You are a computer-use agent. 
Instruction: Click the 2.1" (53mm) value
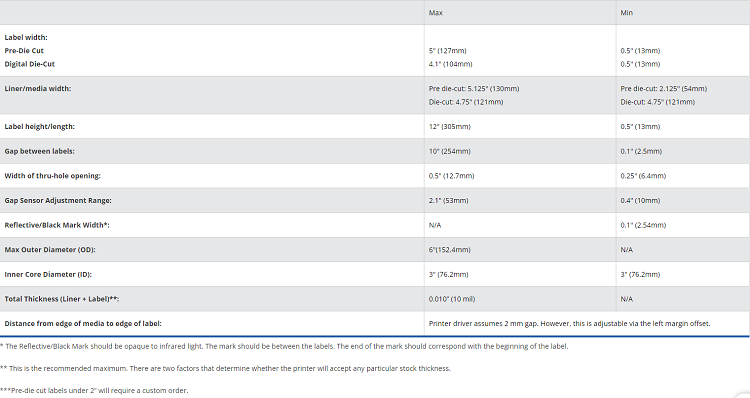[448, 200]
